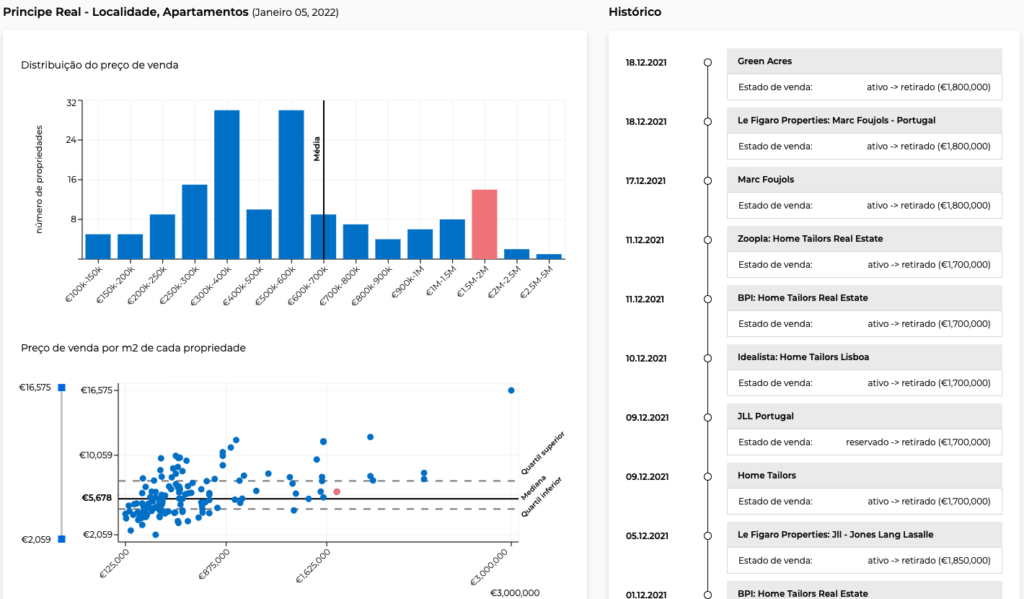Screen dimensions: 1024x599
Task: Click the €2M-2.5M histogram bar
Action: tap(517, 254)
